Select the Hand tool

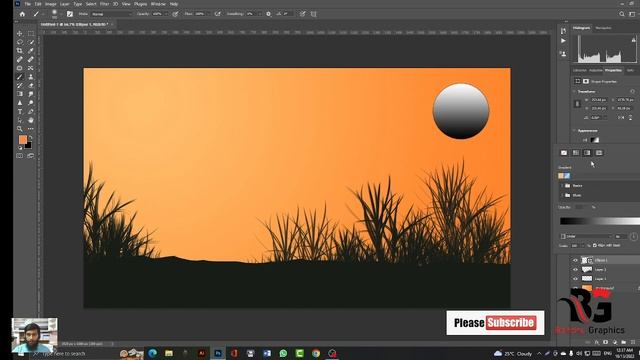[31, 120]
